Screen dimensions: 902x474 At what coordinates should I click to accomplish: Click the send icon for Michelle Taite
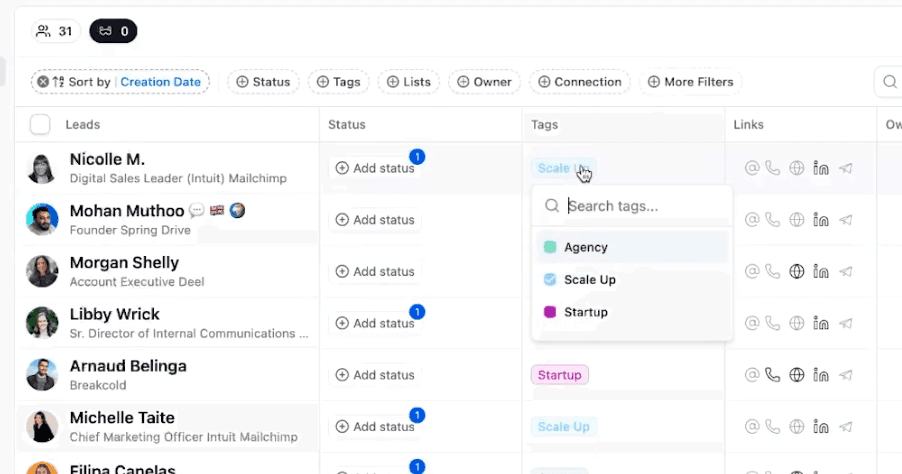tap(845, 427)
